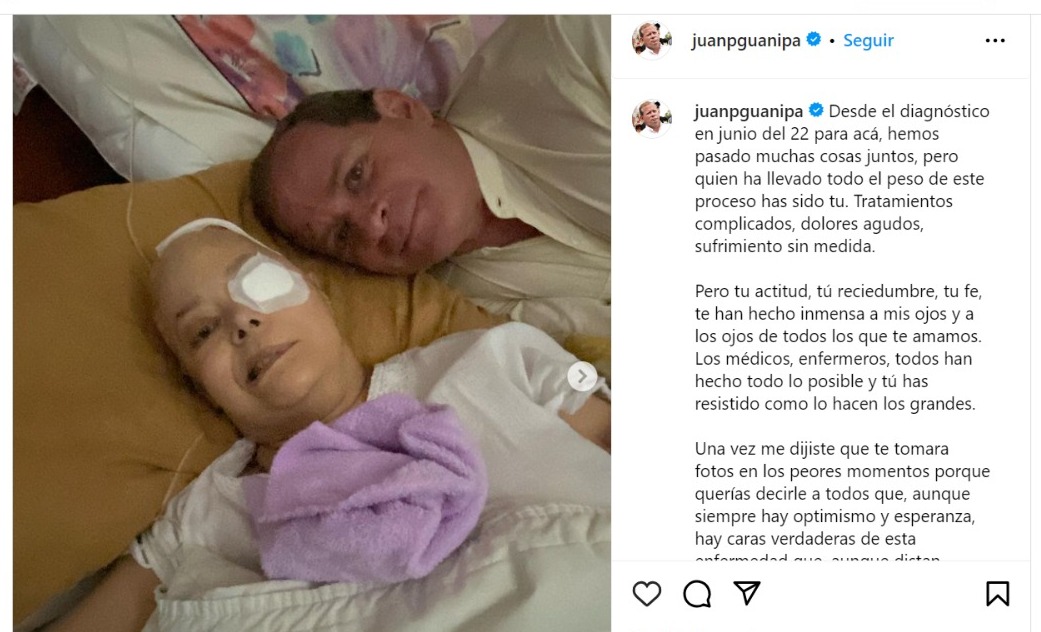Screen dimensions: 1041x632
Task: Like the post with the heart icon
Action: pos(647,593)
